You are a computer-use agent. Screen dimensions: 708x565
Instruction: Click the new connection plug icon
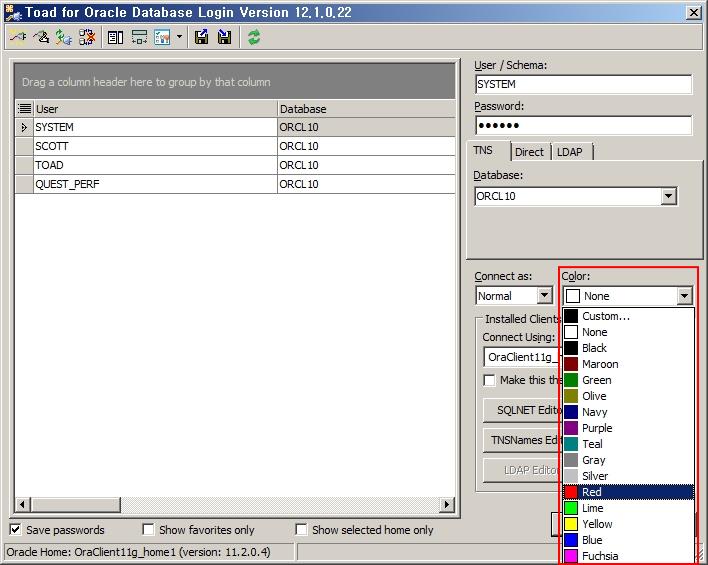click(17, 37)
